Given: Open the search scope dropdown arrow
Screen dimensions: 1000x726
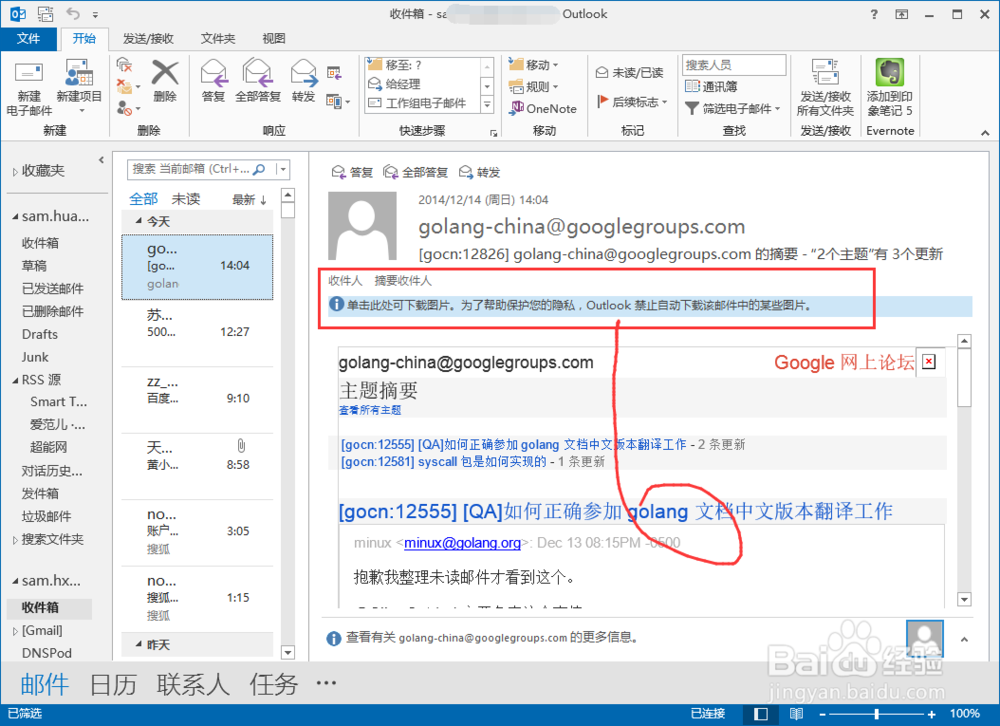Looking at the screenshot, I should [x=283, y=169].
